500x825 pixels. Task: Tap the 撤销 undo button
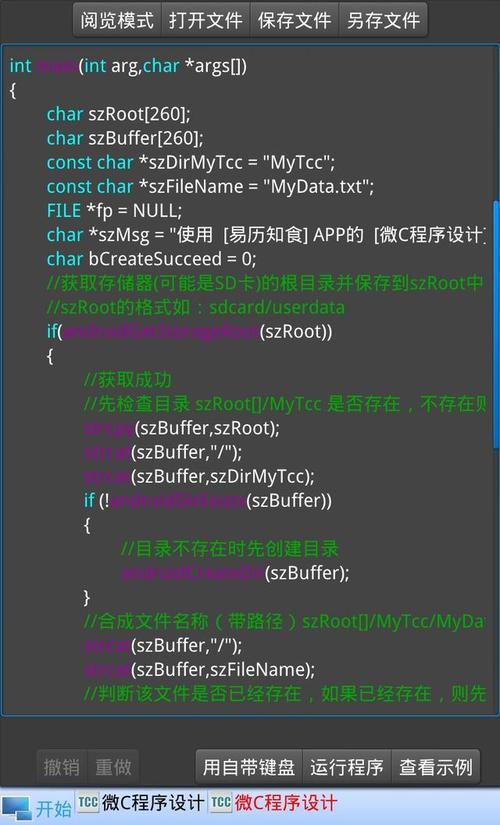click(x=62, y=767)
